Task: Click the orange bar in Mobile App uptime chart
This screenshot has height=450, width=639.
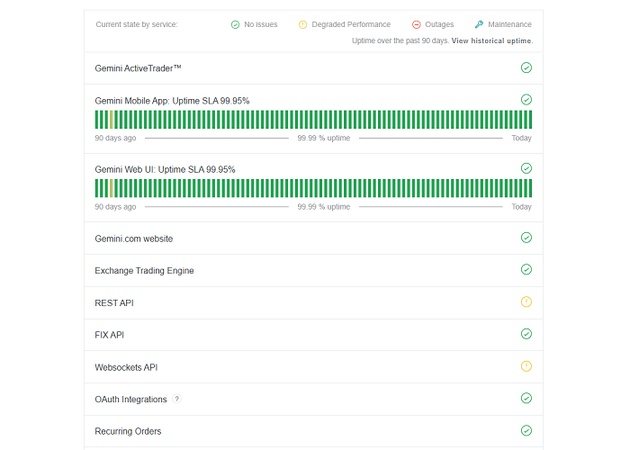Action: pos(112,120)
